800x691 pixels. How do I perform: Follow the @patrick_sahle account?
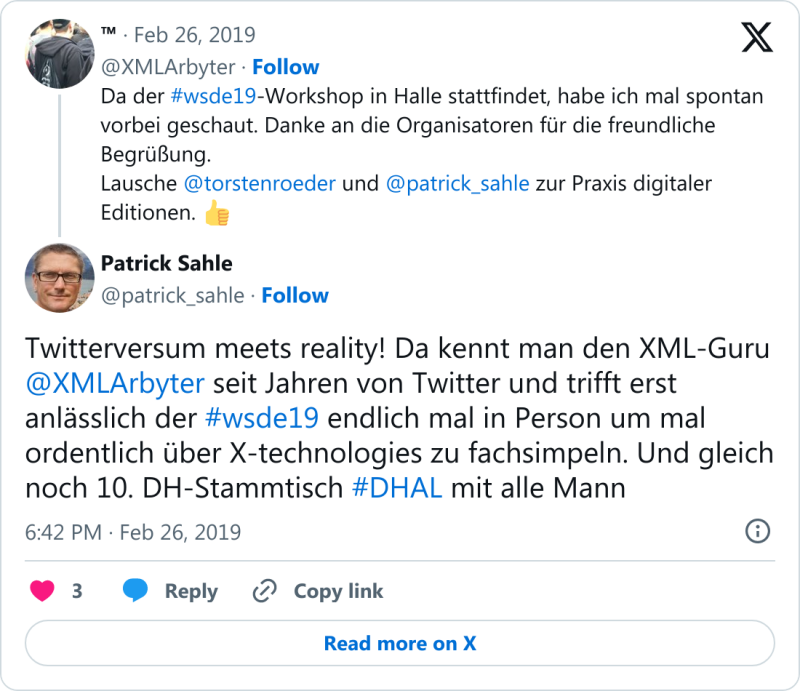[x=294, y=295]
